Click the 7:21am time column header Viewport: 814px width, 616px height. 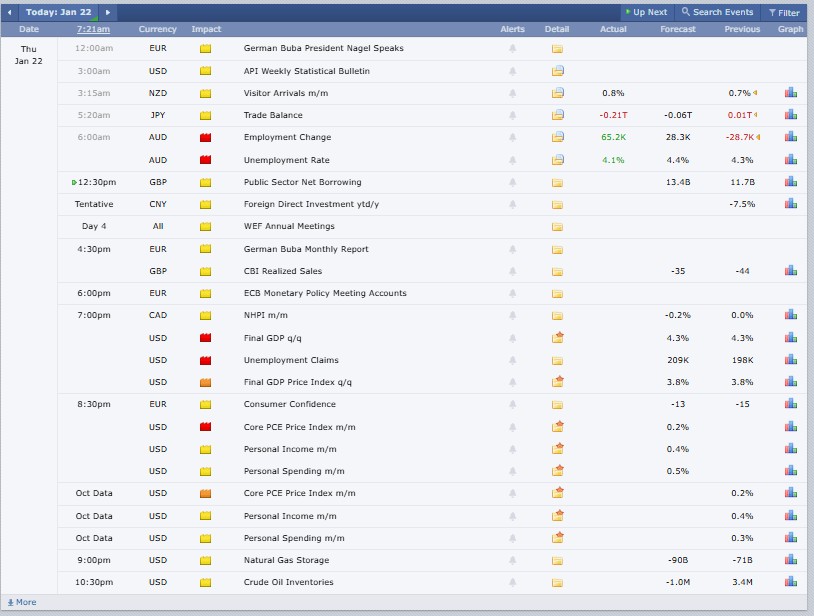coord(92,29)
